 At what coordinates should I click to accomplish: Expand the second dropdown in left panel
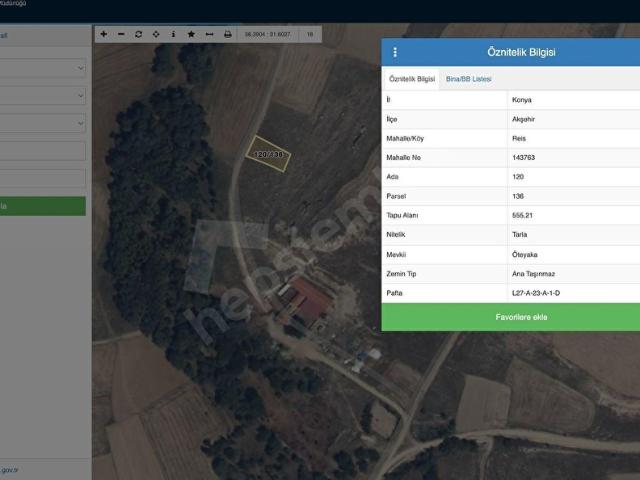tap(42, 96)
